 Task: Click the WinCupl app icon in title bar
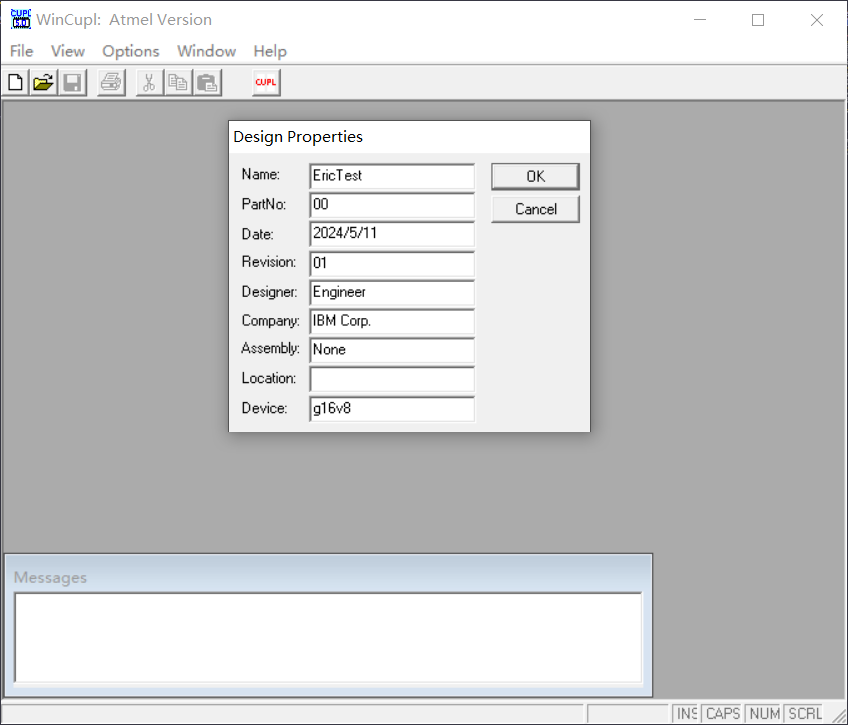coord(21,19)
